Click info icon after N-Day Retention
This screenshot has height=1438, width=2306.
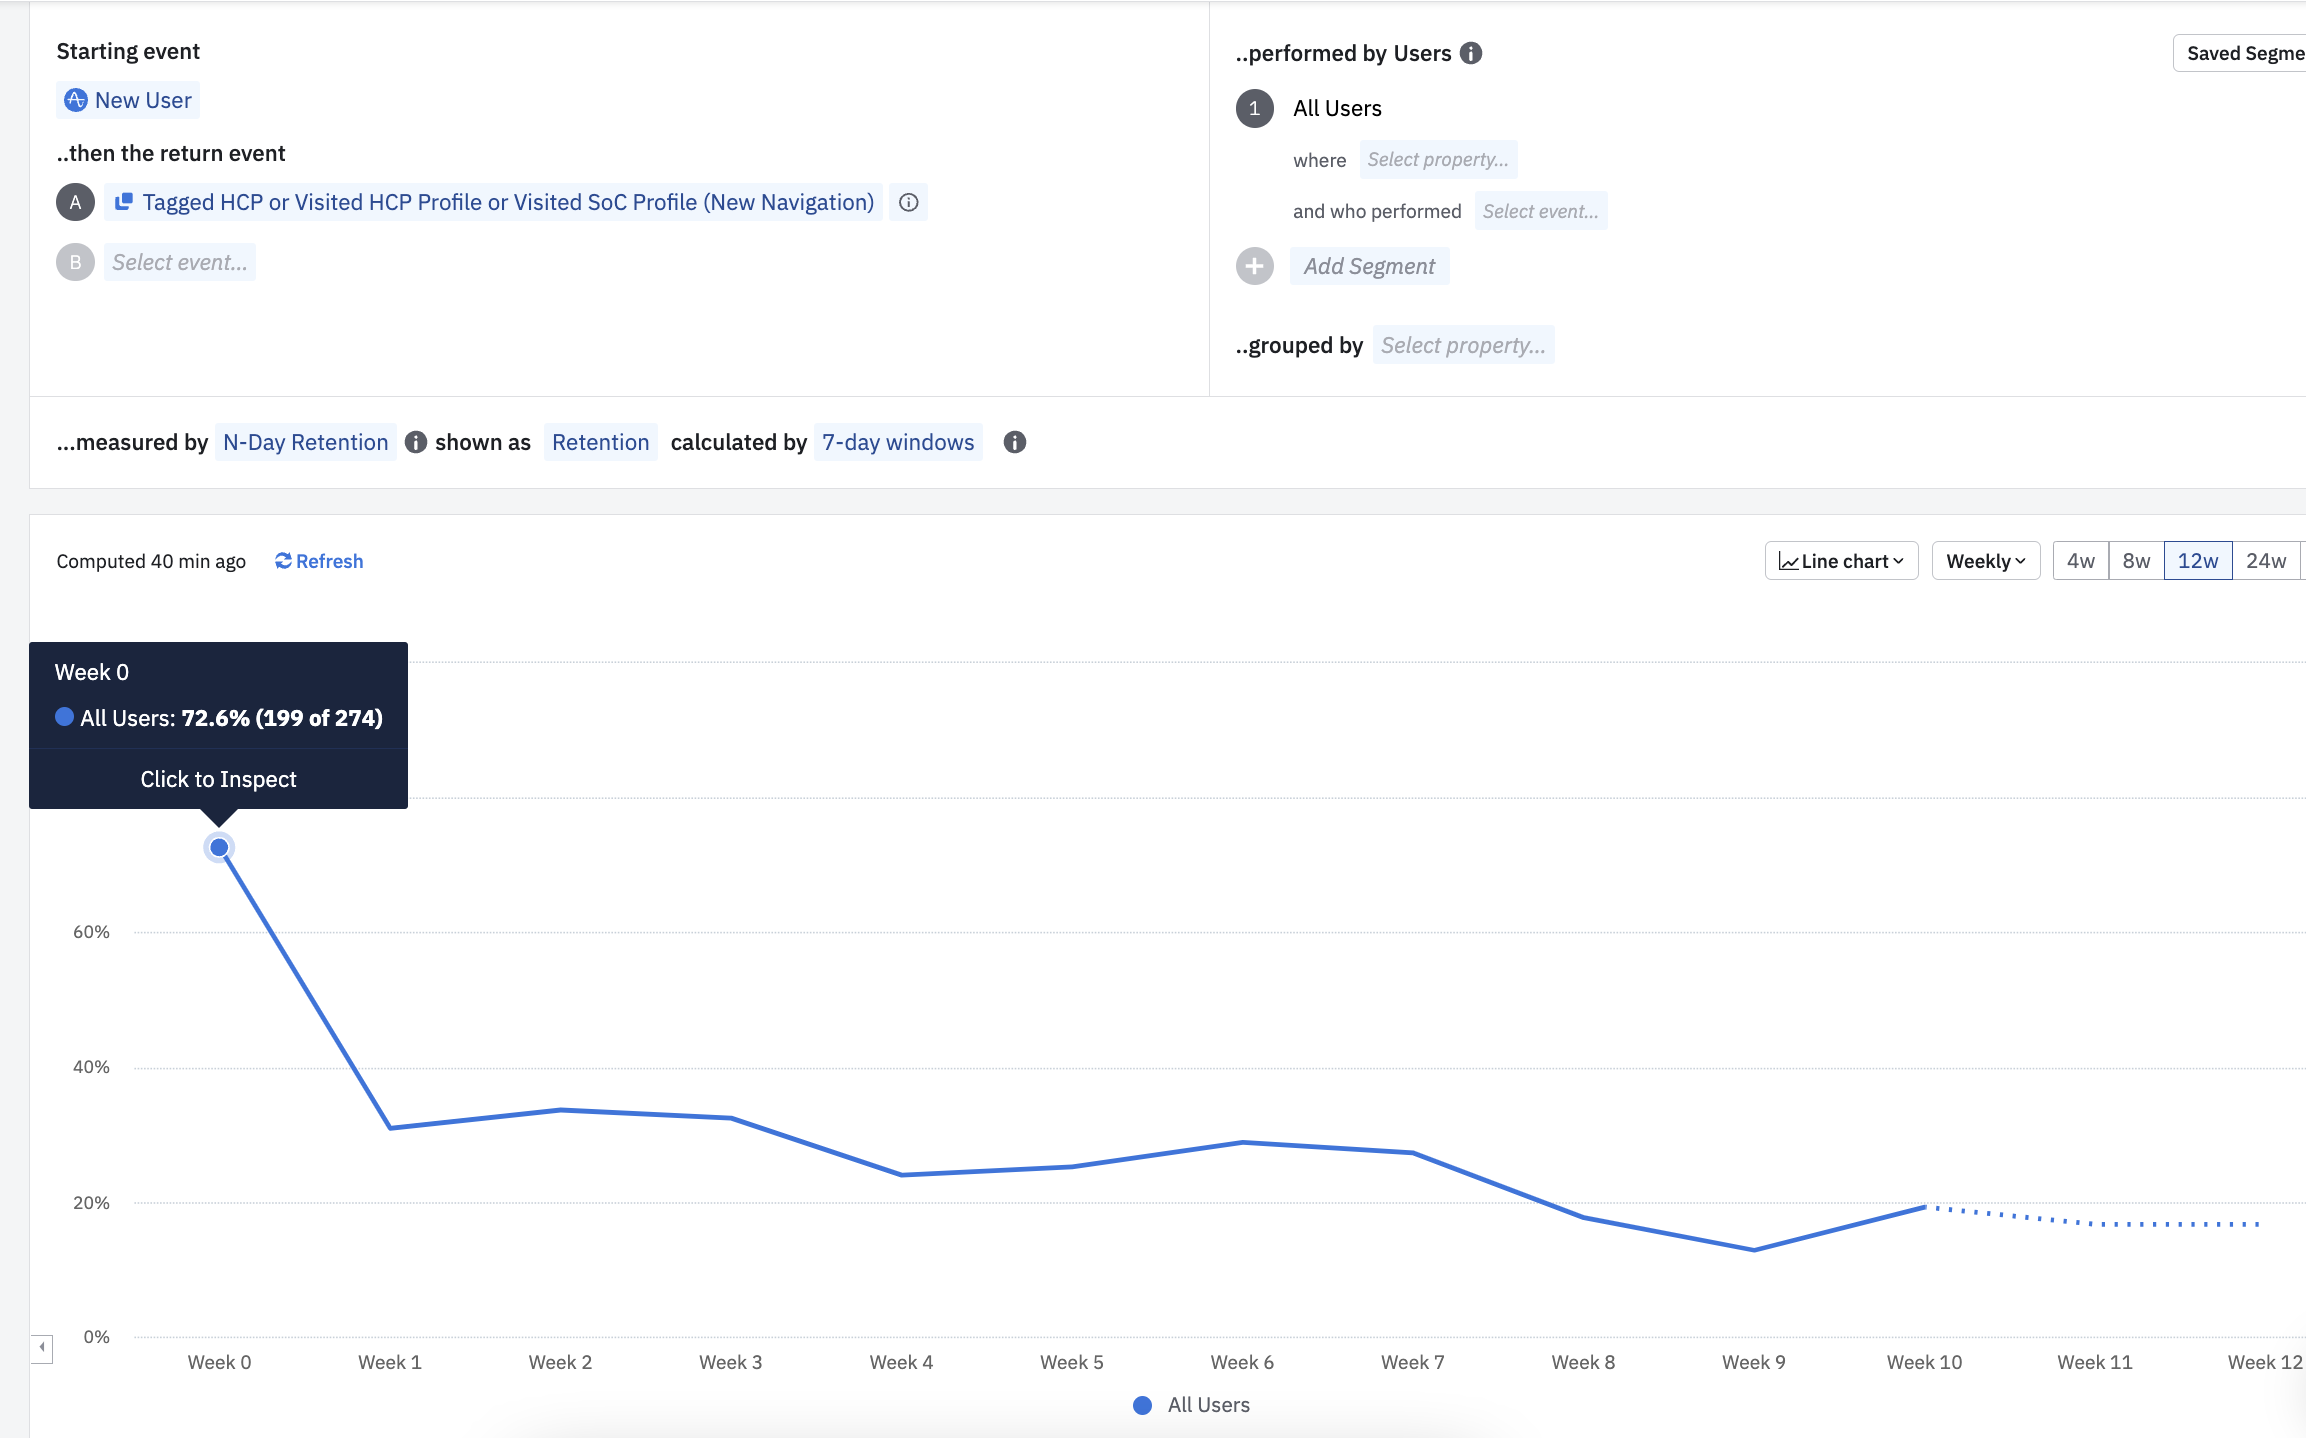point(416,442)
